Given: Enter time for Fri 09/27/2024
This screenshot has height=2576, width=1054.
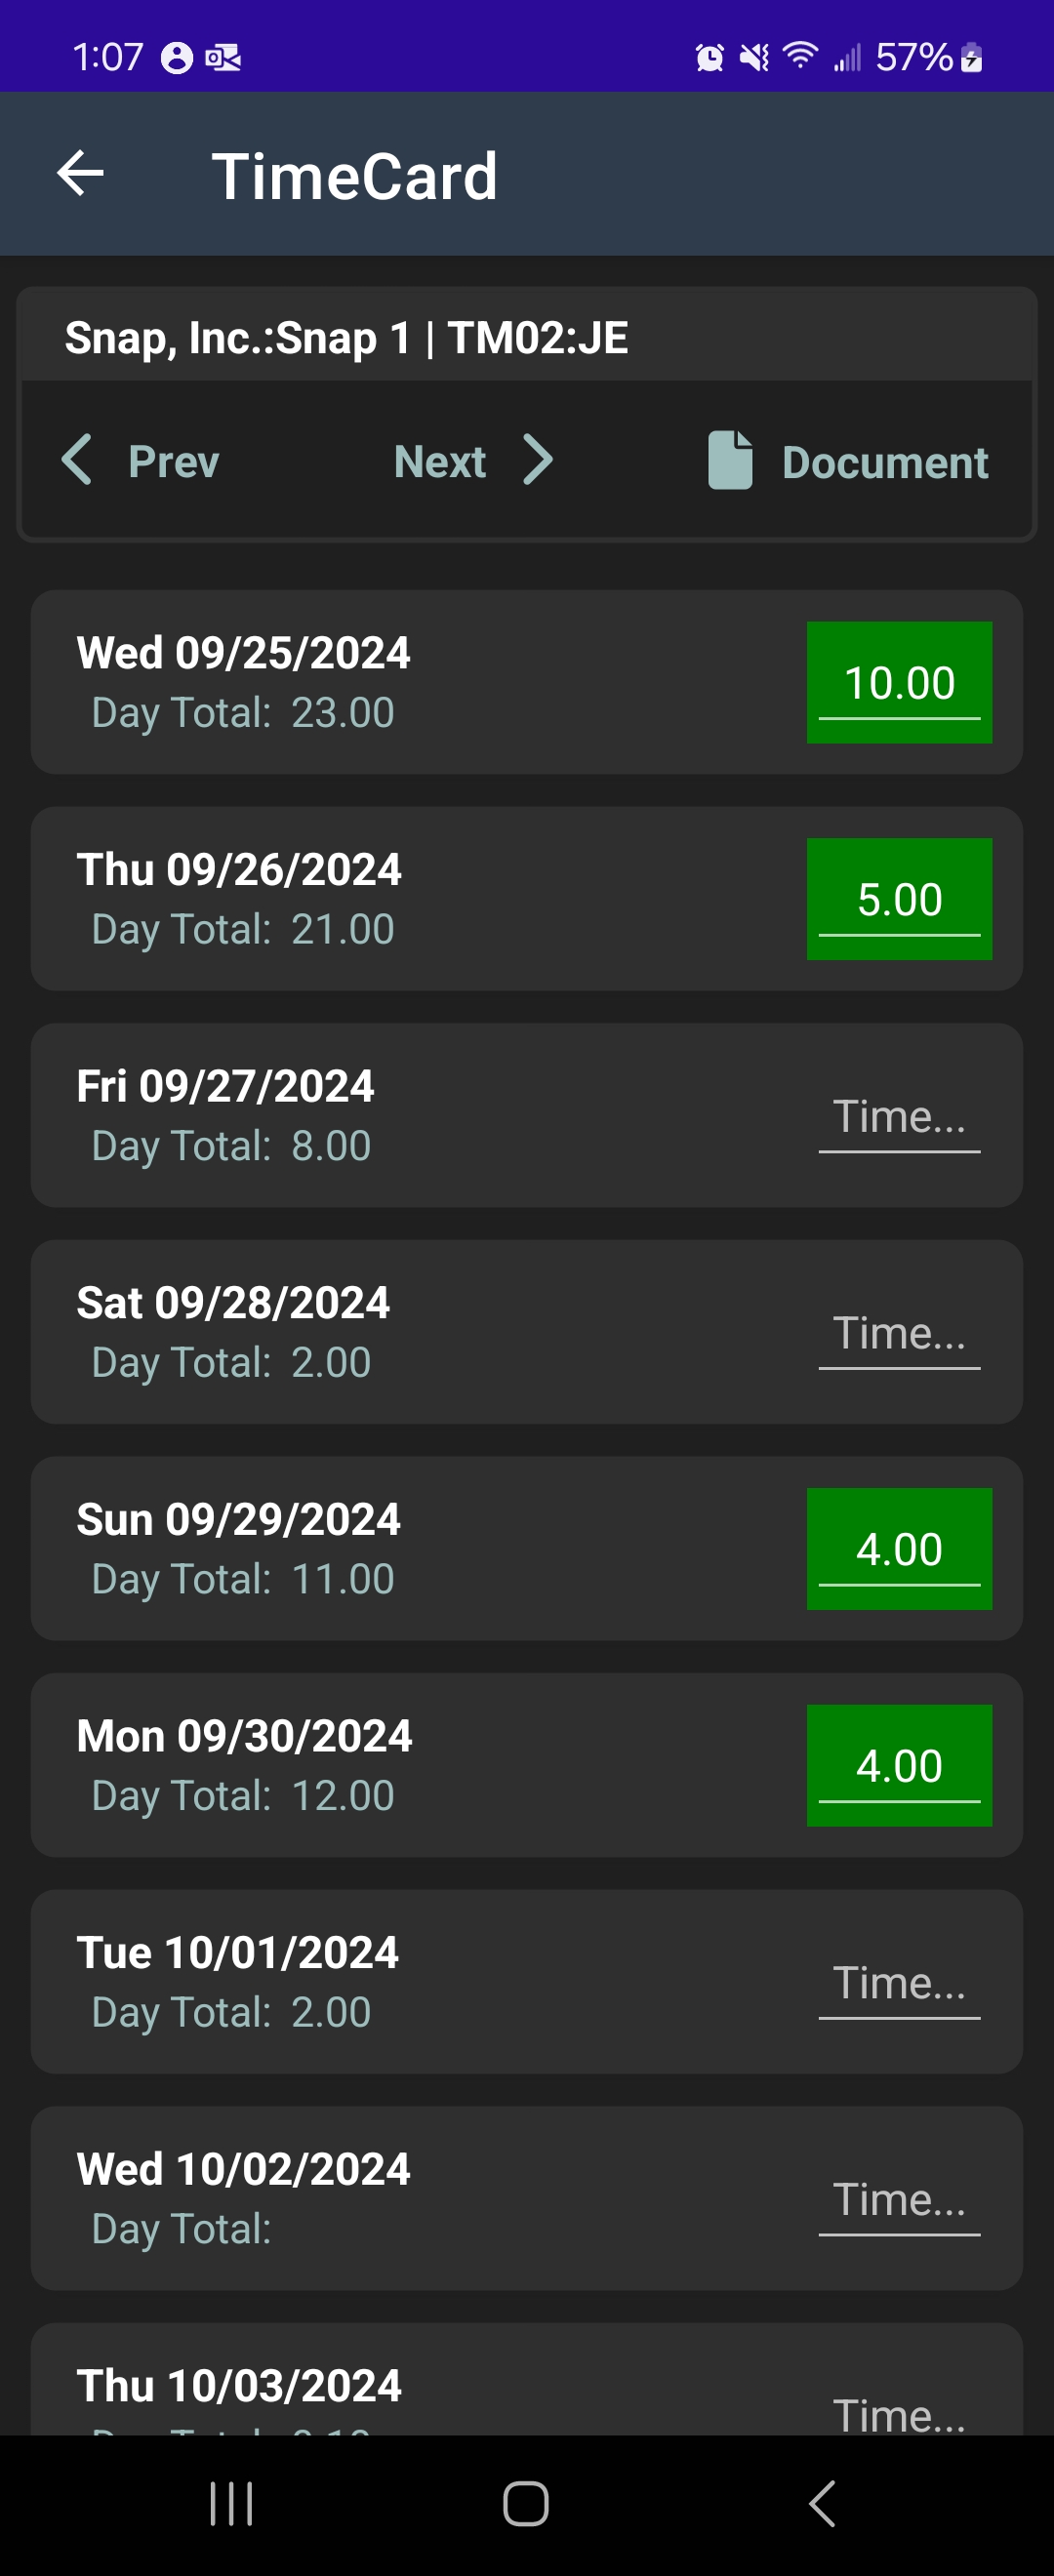Looking at the screenshot, I should pos(899,1117).
